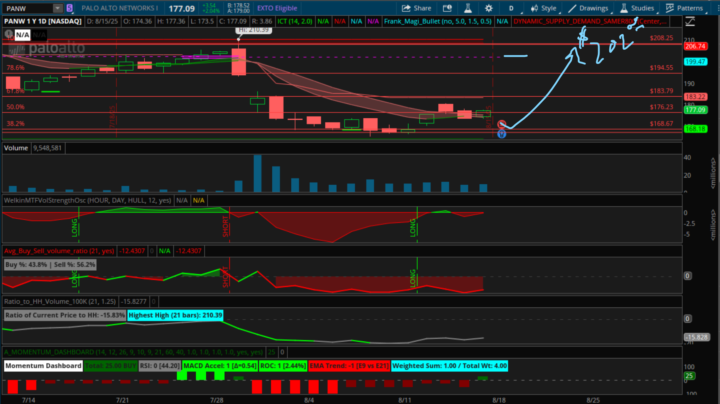The height and width of the screenshot is (404, 720).
Task: Click the Frank_Magi_Bullet study label
Action: (438, 21)
